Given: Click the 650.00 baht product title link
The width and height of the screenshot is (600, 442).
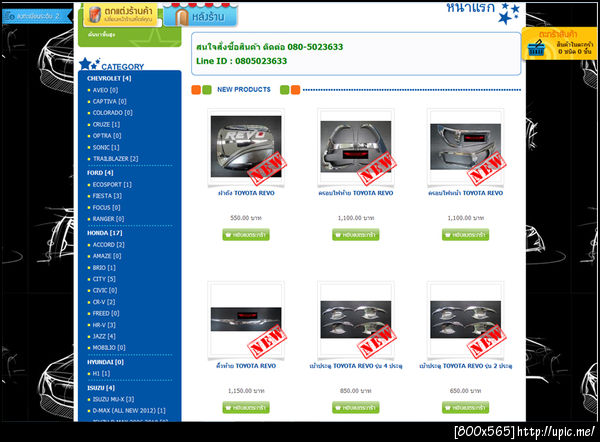Looking at the screenshot, I should coord(465,366).
